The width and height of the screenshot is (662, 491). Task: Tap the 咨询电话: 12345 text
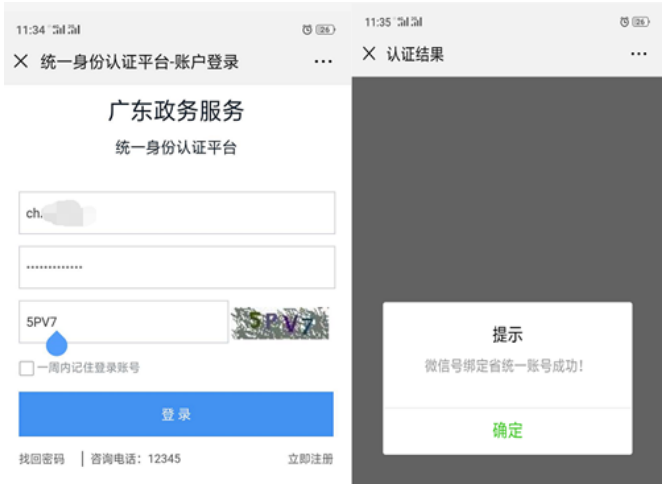[x=136, y=459]
